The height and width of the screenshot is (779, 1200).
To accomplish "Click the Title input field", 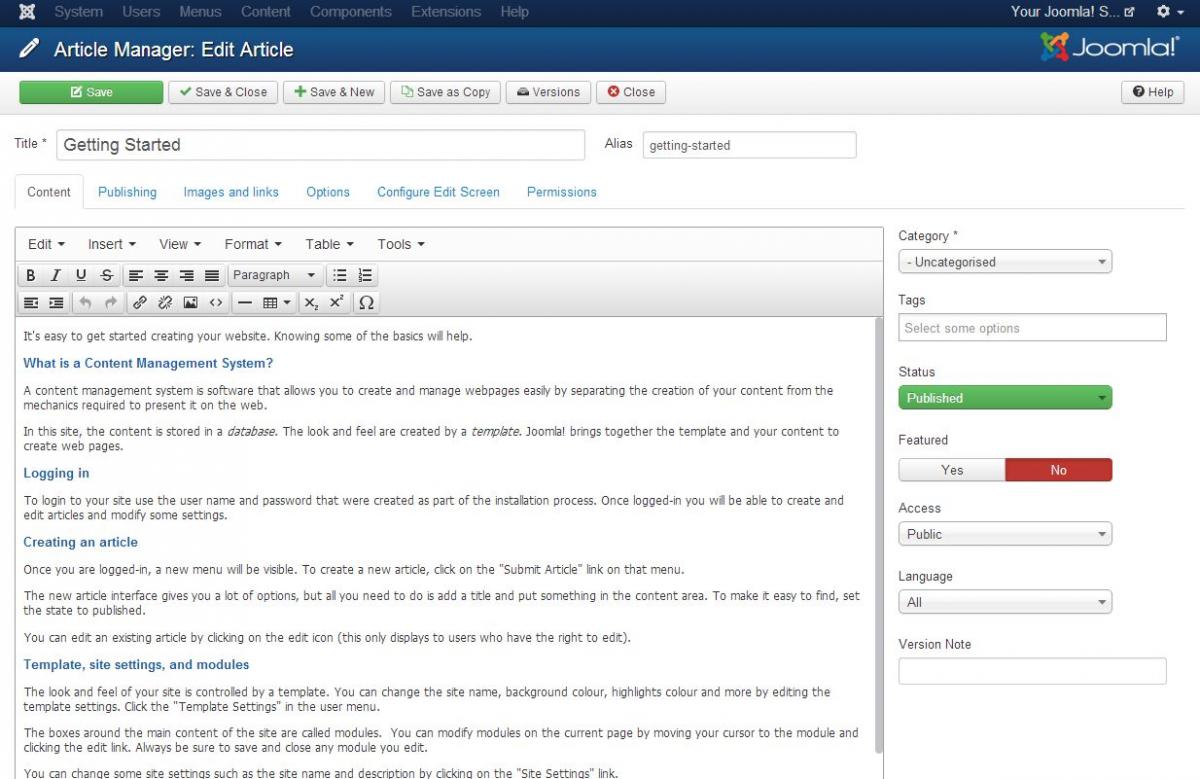I will point(320,145).
